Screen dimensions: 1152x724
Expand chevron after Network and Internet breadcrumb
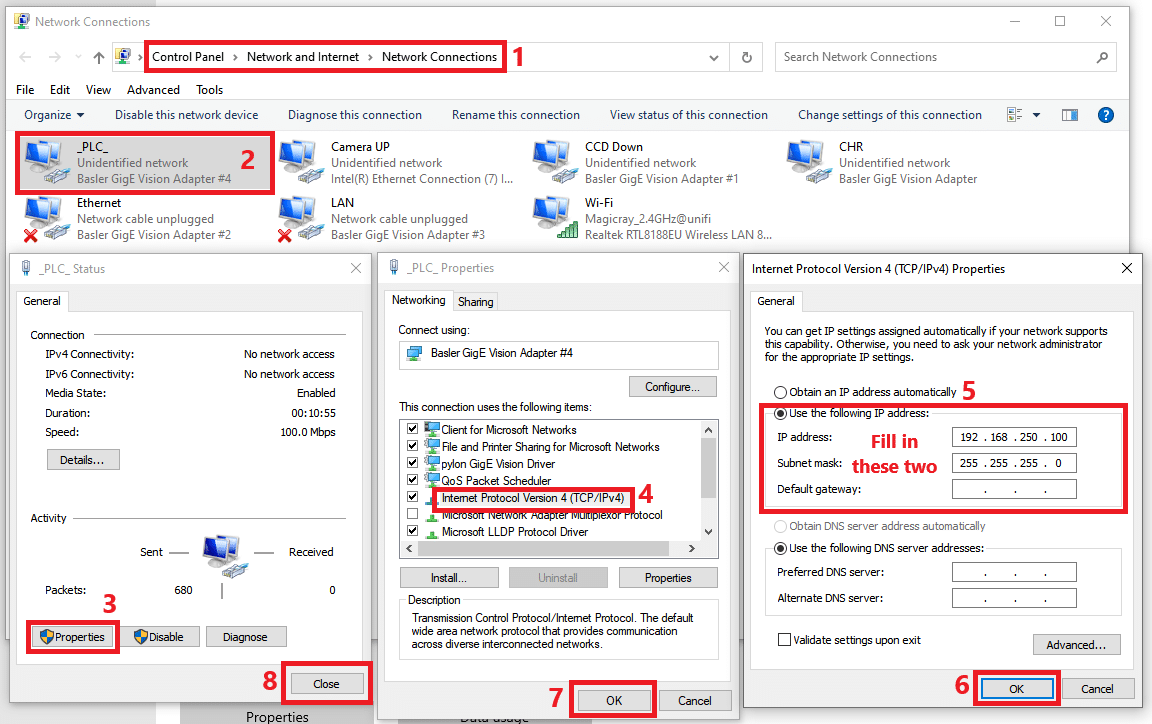pyautogui.click(x=370, y=57)
